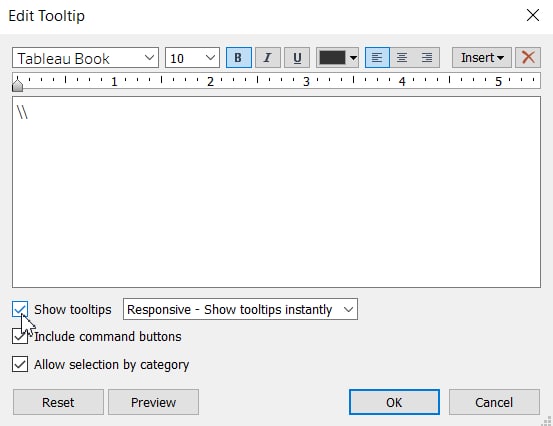The image size is (553, 426).
Task: Clear tooltip text with red X button
Action: point(528,57)
